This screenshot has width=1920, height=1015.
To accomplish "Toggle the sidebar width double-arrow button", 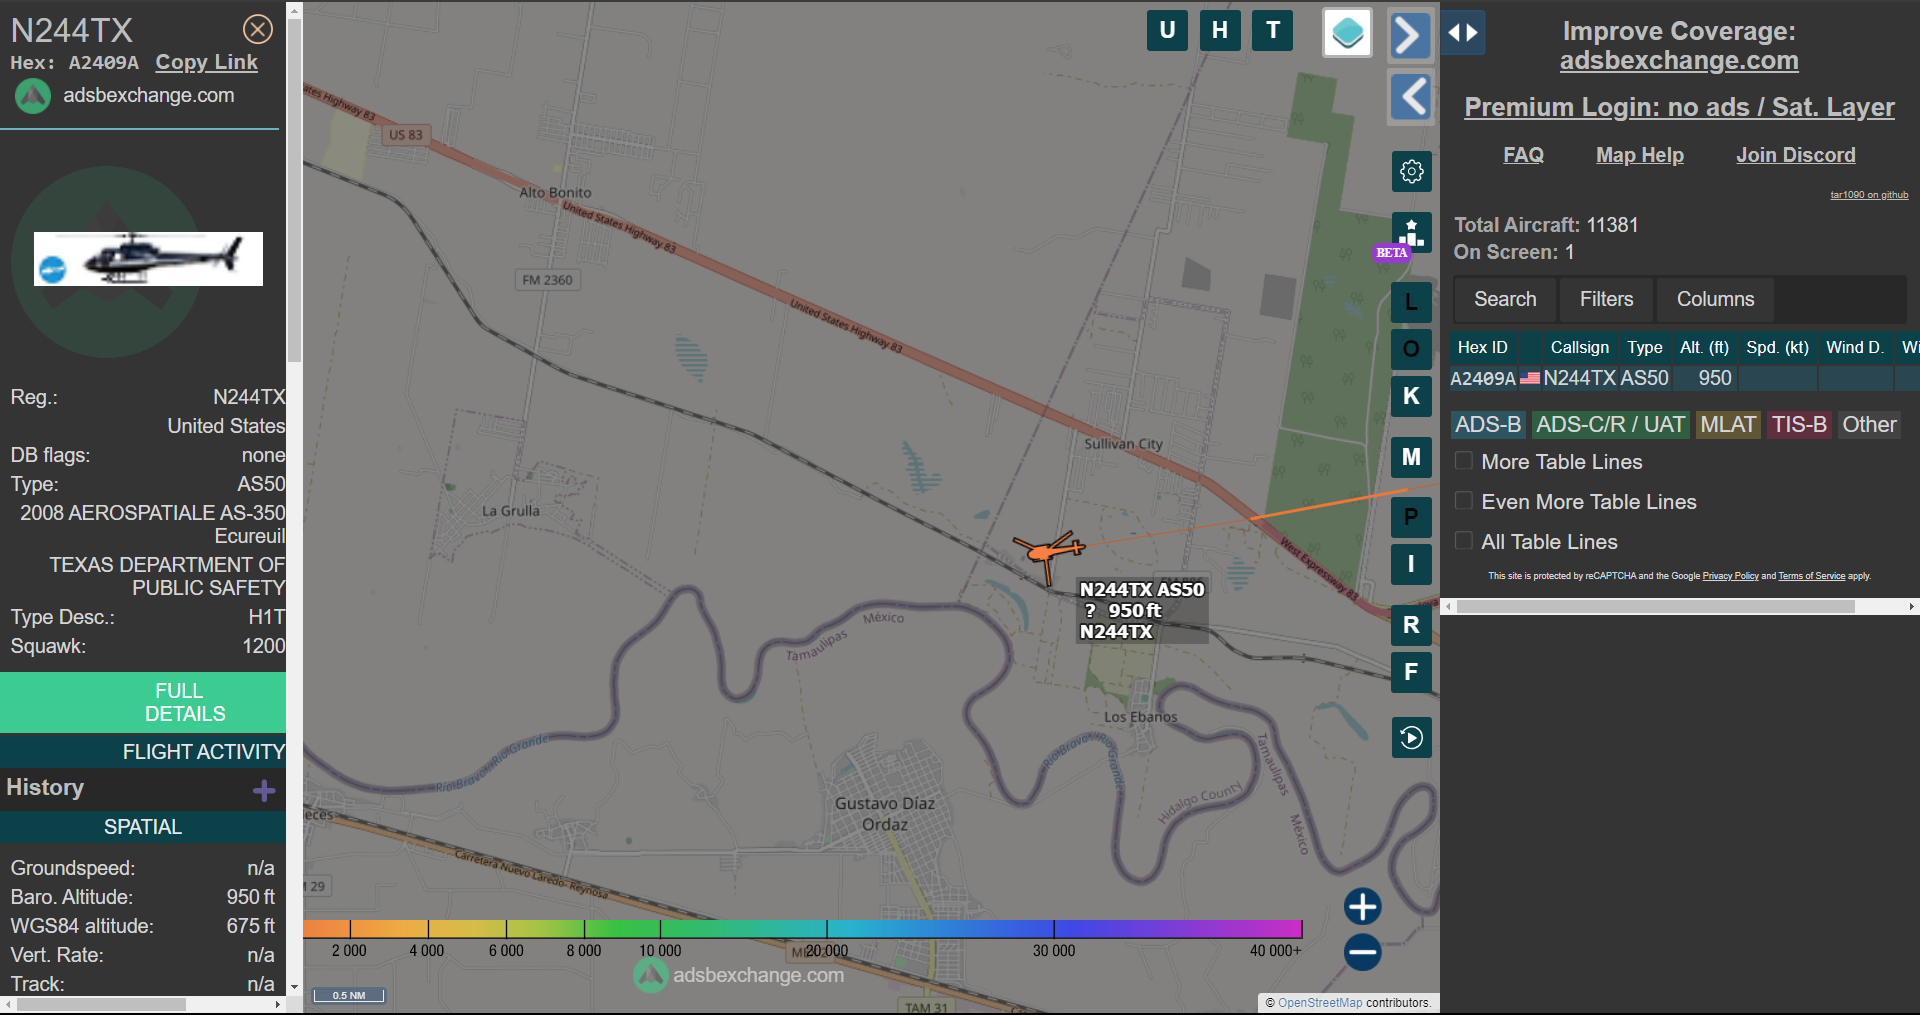I will (1463, 33).
